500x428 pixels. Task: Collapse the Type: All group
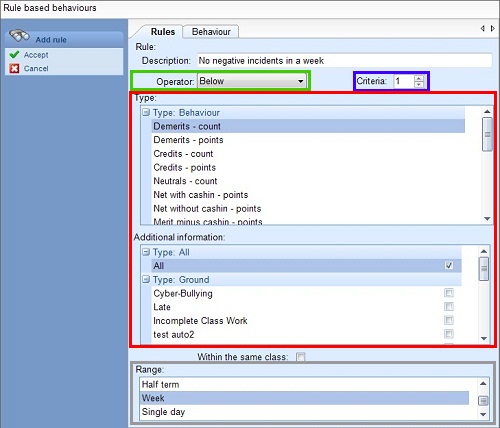[146, 252]
